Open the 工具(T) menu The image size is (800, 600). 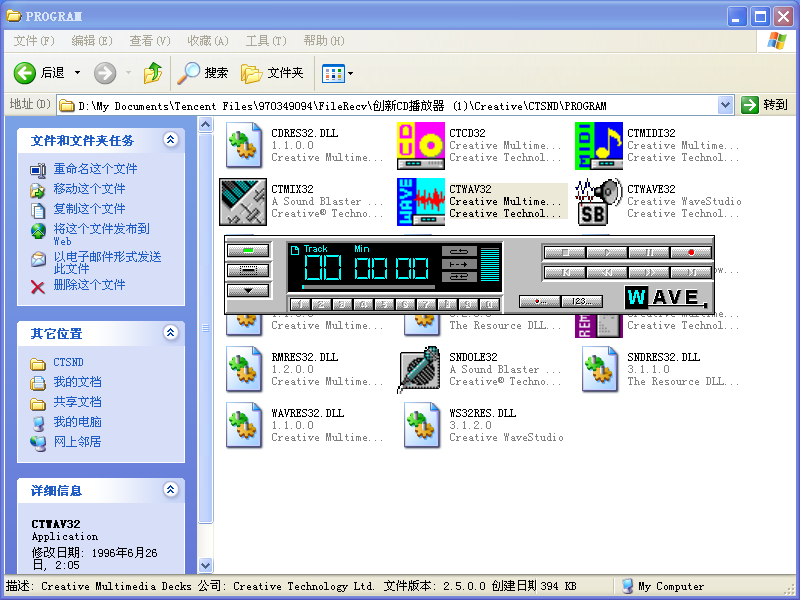pos(265,41)
